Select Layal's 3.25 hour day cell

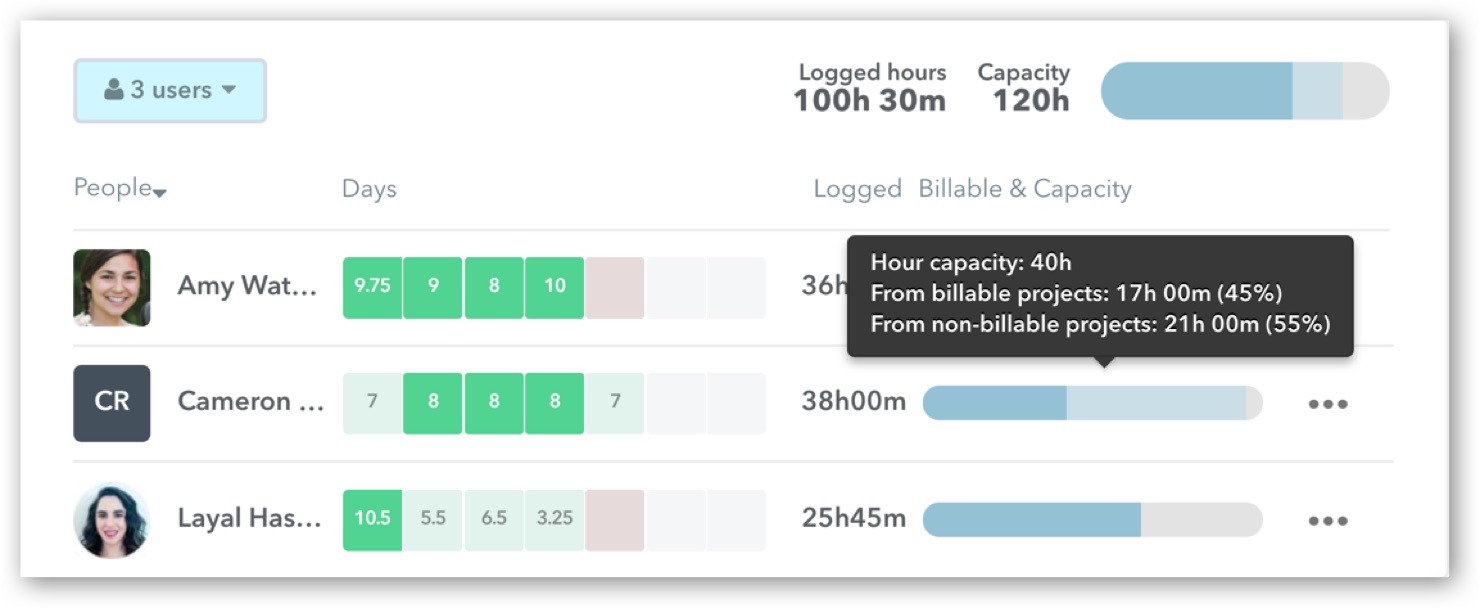[554, 519]
